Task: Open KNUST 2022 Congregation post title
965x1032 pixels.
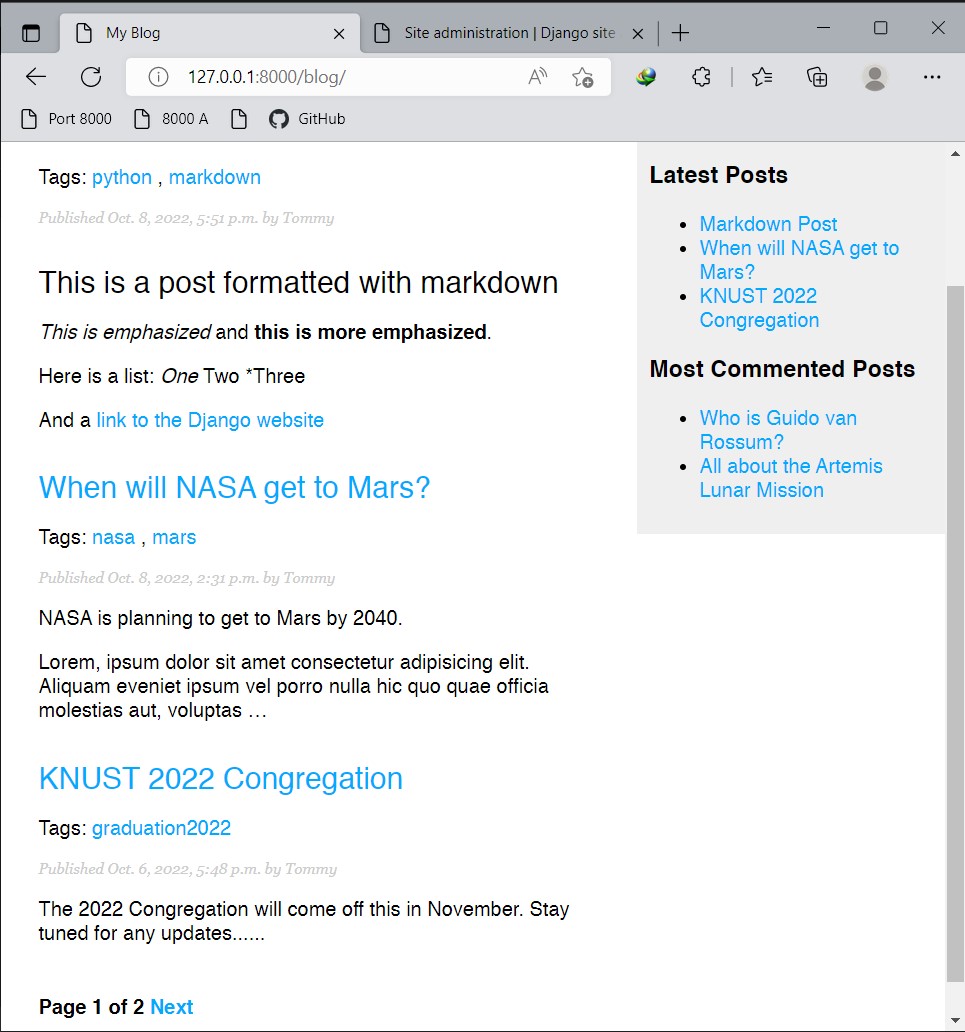Action: pyautogui.click(x=221, y=779)
